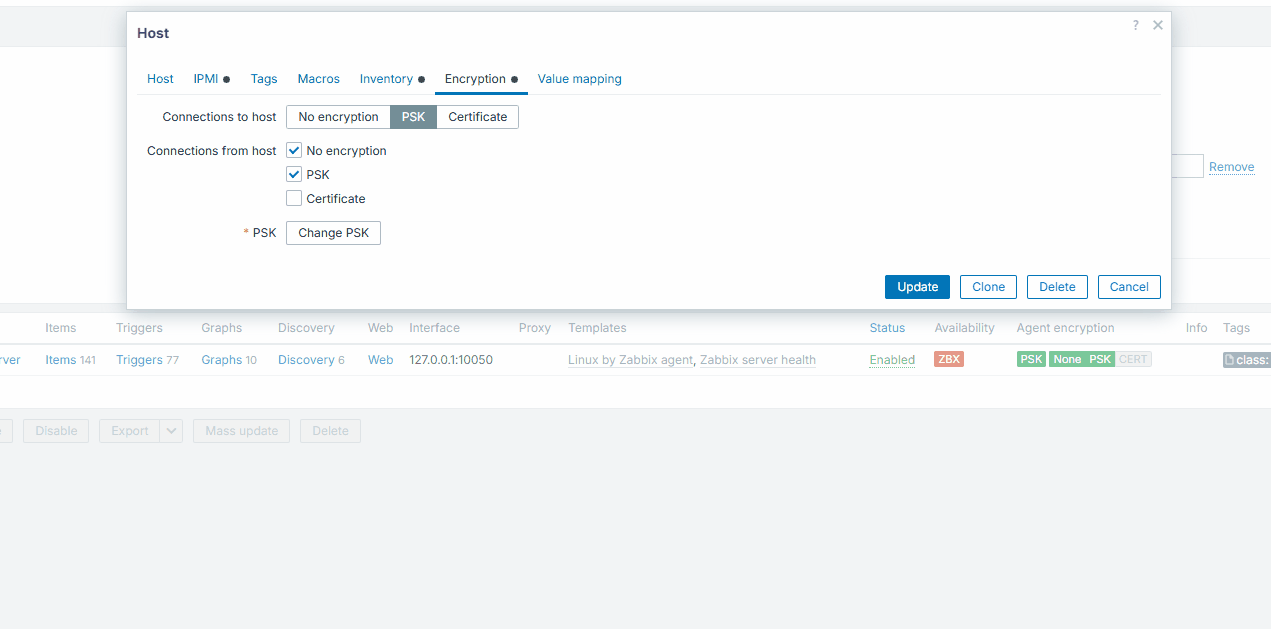
Task: Click the class tag icon in Tags column
Action: pos(1231,360)
